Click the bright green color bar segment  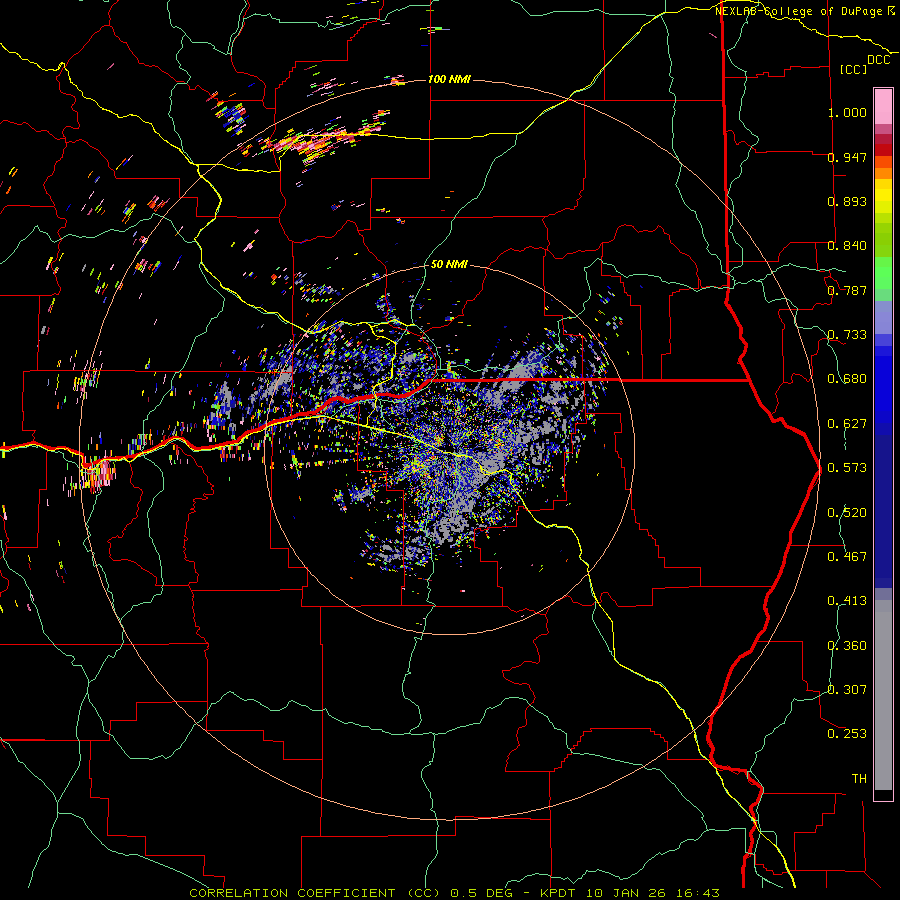[883, 273]
